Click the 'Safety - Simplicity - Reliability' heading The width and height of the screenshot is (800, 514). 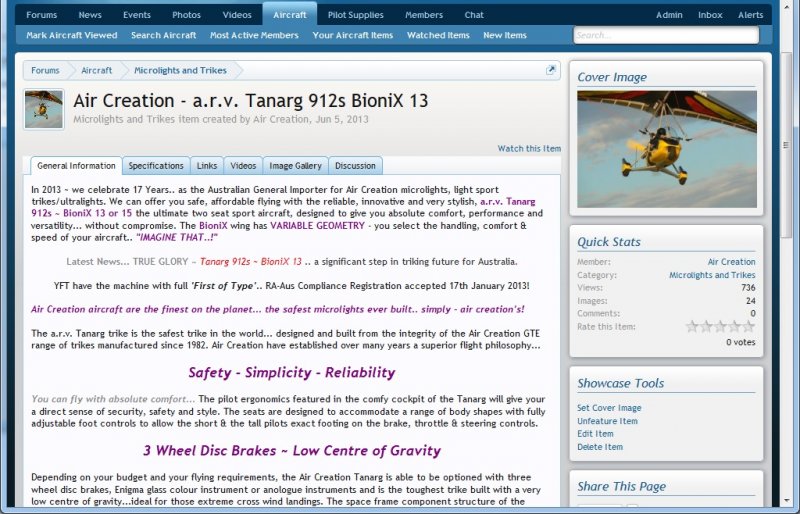pos(292,373)
